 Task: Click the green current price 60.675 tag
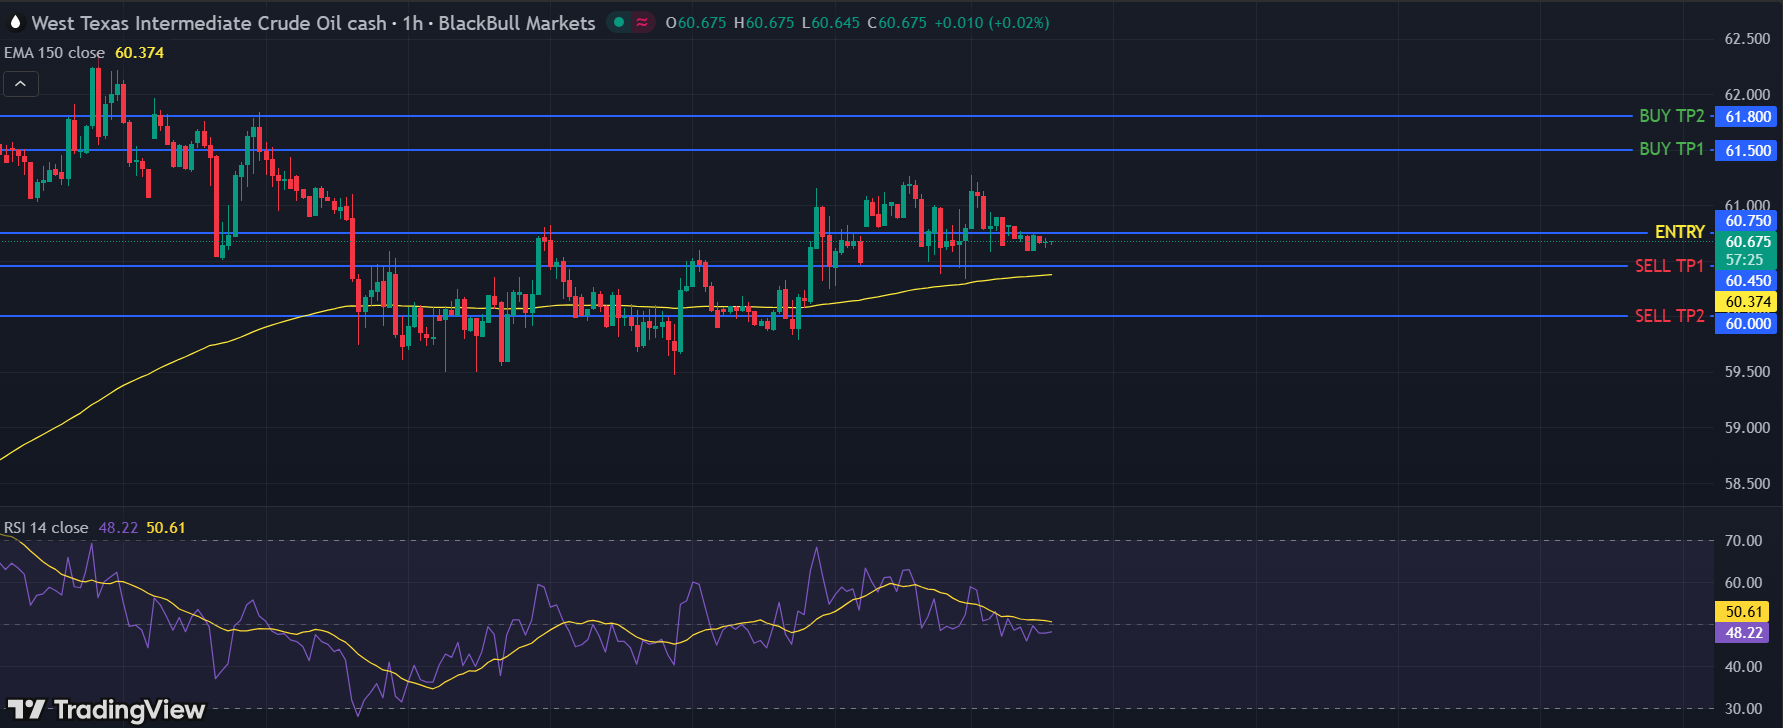(1747, 242)
